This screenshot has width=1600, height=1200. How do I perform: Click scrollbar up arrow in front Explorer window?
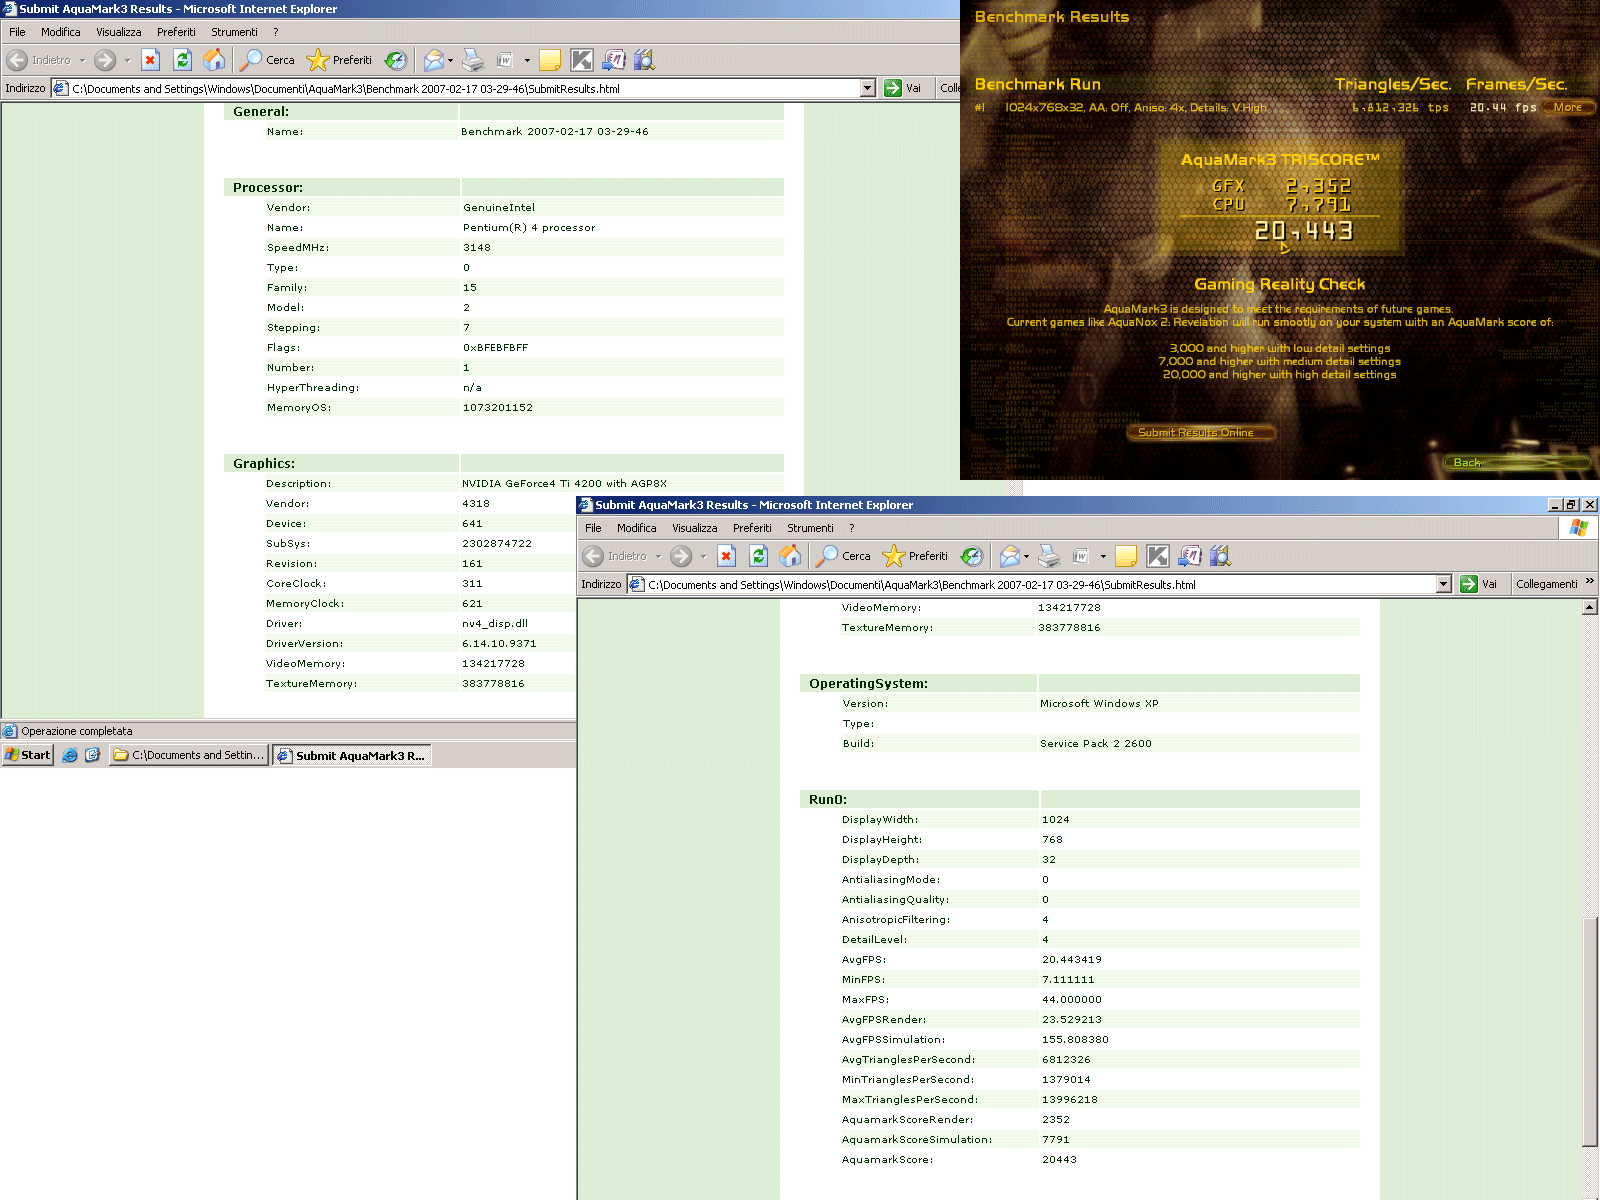tap(1590, 607)
